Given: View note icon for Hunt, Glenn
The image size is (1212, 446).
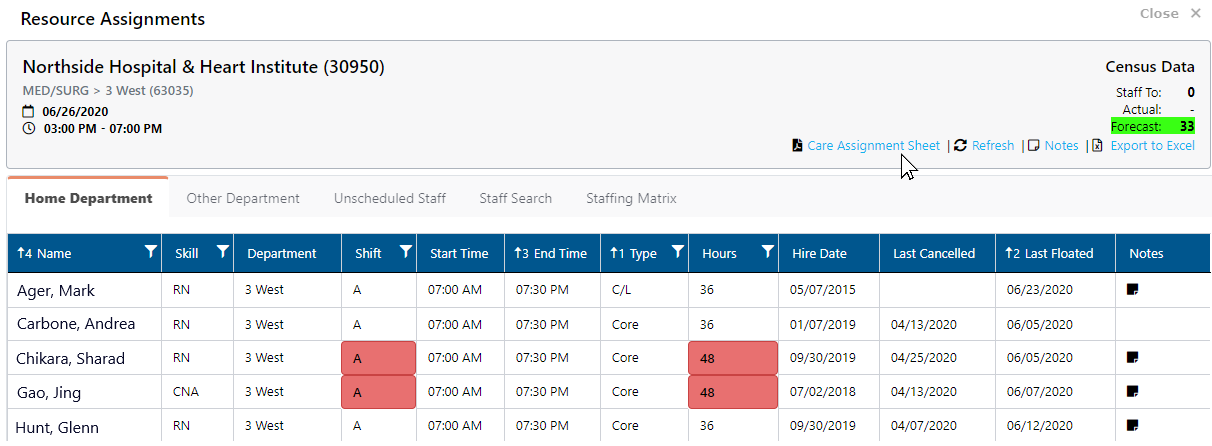Looking at the screenshot, I should pos(1133,425).
